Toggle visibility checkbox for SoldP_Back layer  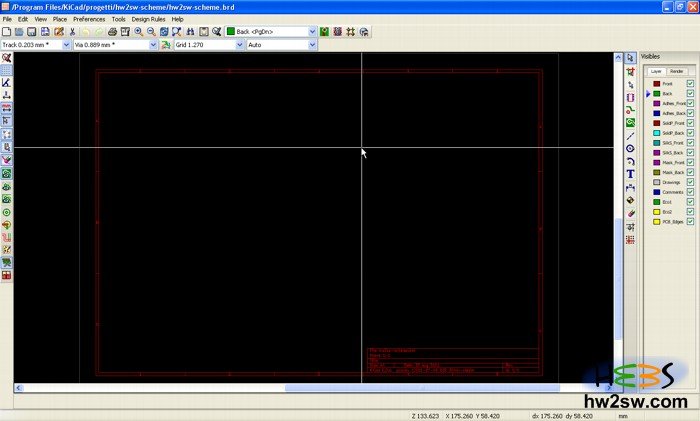pyautogui.click(x=690, y=133)
